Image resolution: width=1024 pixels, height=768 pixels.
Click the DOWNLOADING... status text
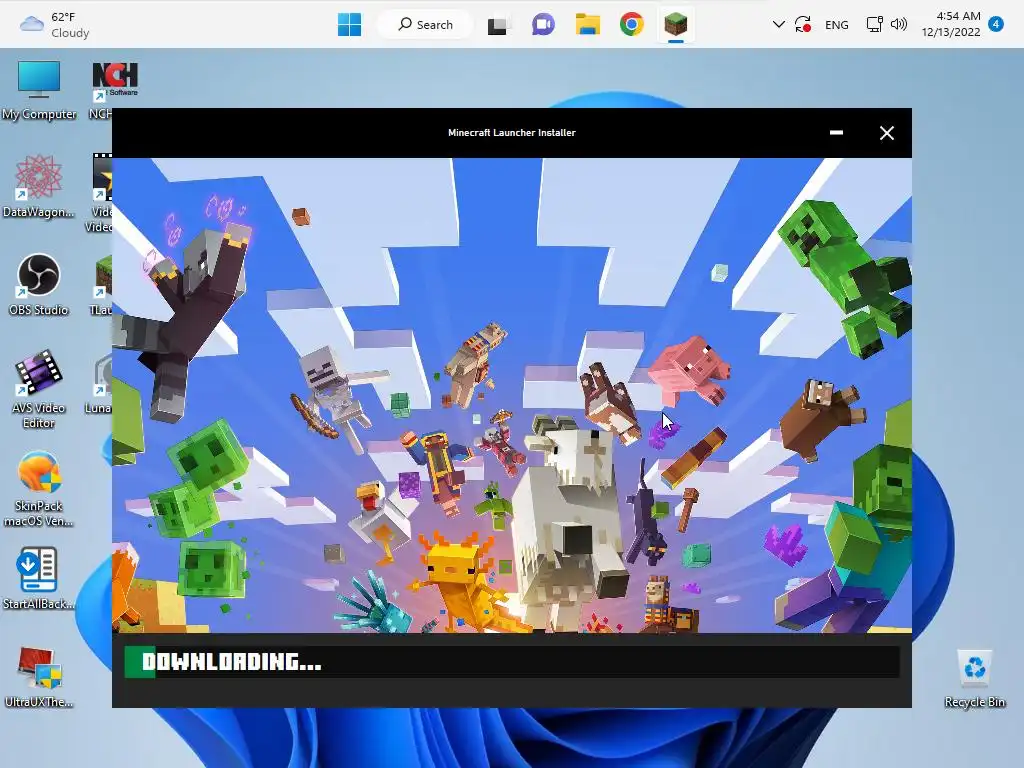232,662
